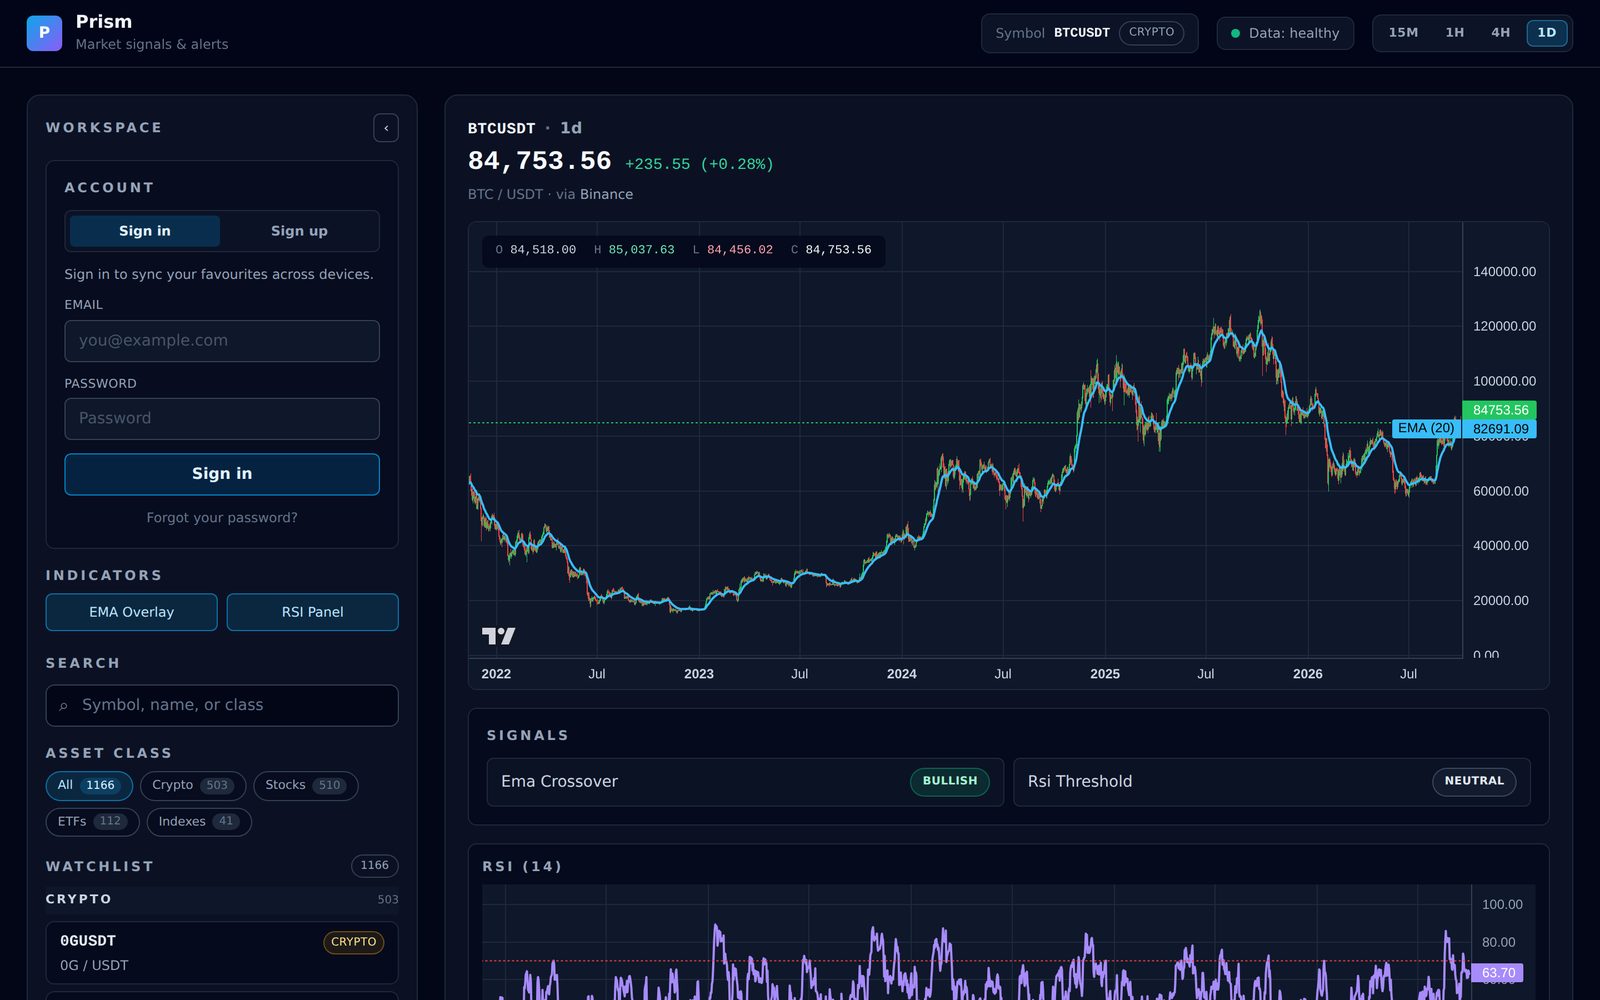Image resolution: width=1600 pixels, height=1000 pixels.
Task: Focus the symbol search box
Action: coord(222,706)
